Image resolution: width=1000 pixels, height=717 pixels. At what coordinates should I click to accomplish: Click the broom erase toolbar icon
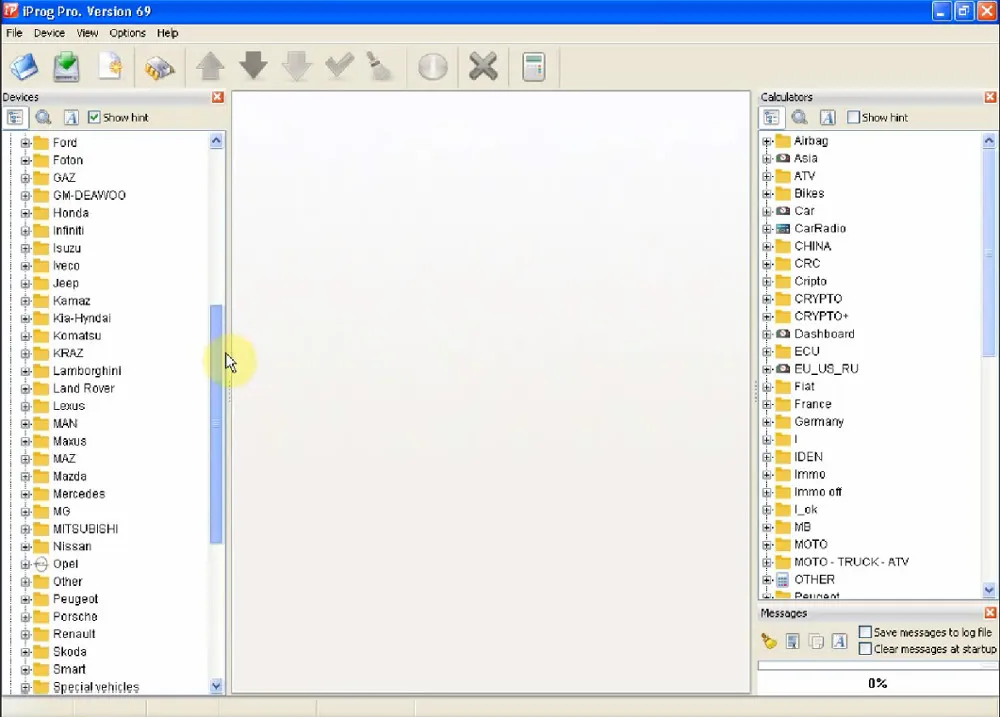(x=379, y=66)
